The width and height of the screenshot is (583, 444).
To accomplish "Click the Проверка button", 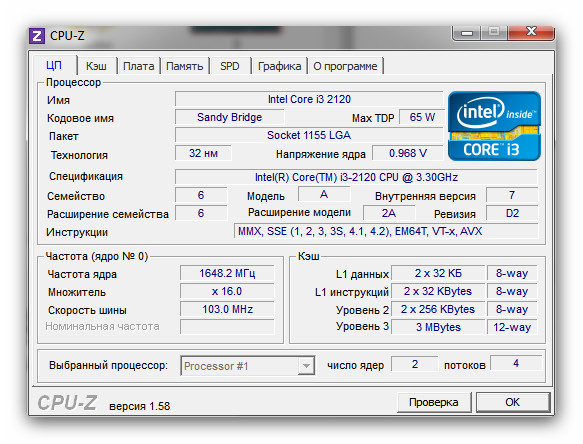I will point(434,402).
